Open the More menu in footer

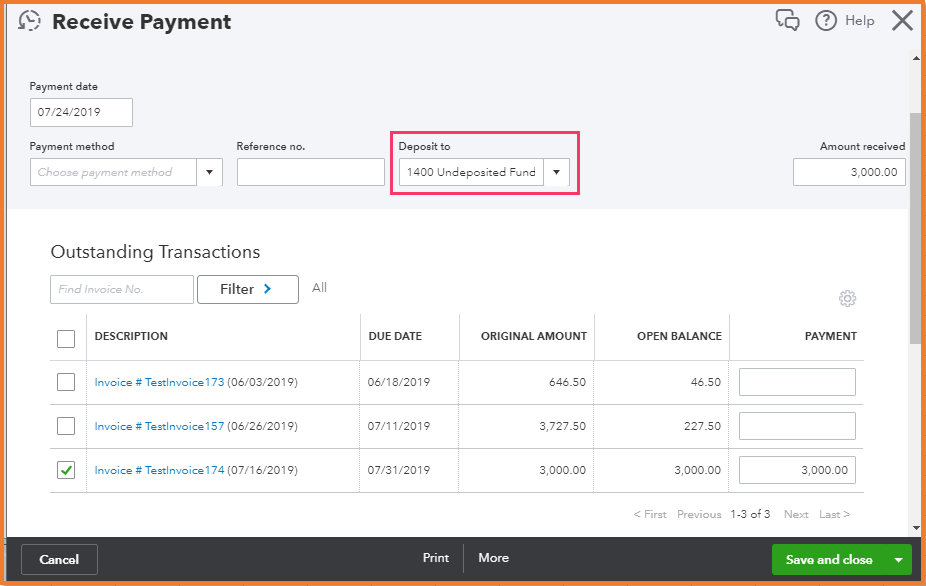pyautogui.click(x=493, y=558)
